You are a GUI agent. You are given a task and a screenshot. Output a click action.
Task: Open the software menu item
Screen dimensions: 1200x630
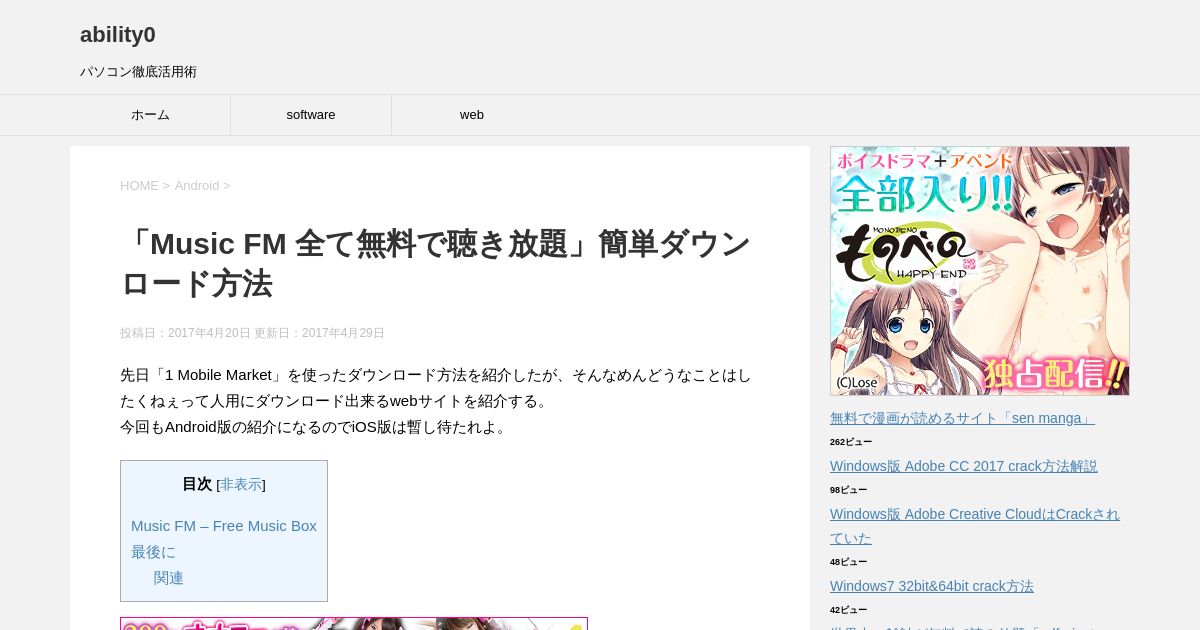pyautogui.click(x=311, y=115)
